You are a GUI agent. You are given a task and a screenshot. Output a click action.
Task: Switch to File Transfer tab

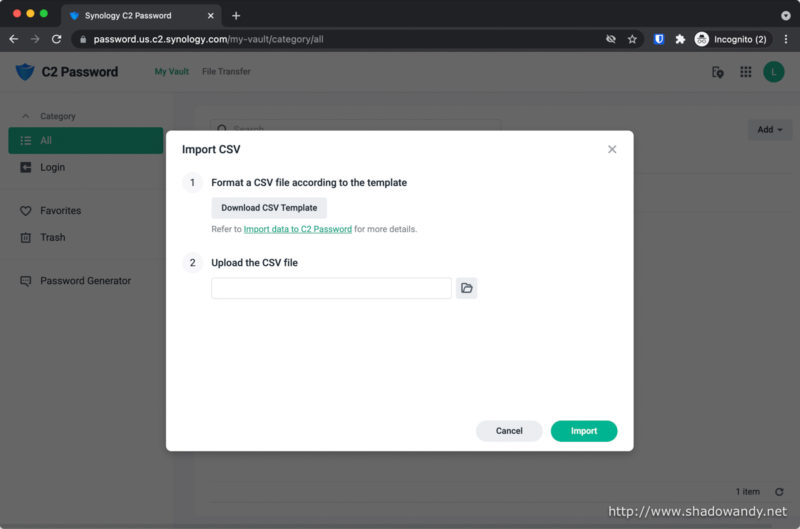pyautogui.click(x=226, y=71)
